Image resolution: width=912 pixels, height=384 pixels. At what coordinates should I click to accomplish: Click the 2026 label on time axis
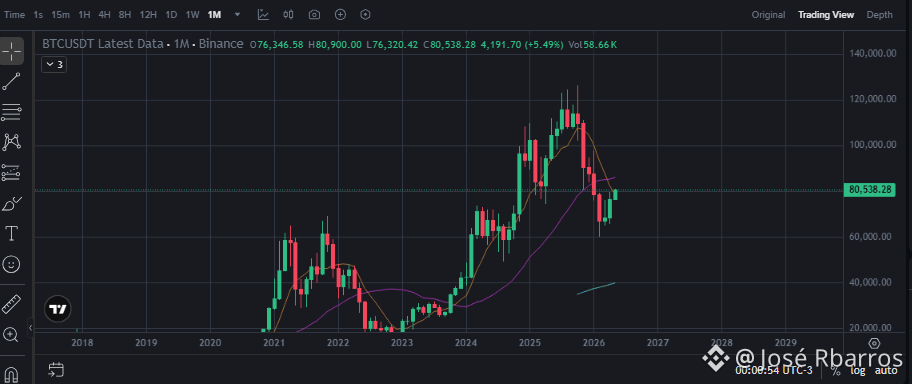point(593,343)
